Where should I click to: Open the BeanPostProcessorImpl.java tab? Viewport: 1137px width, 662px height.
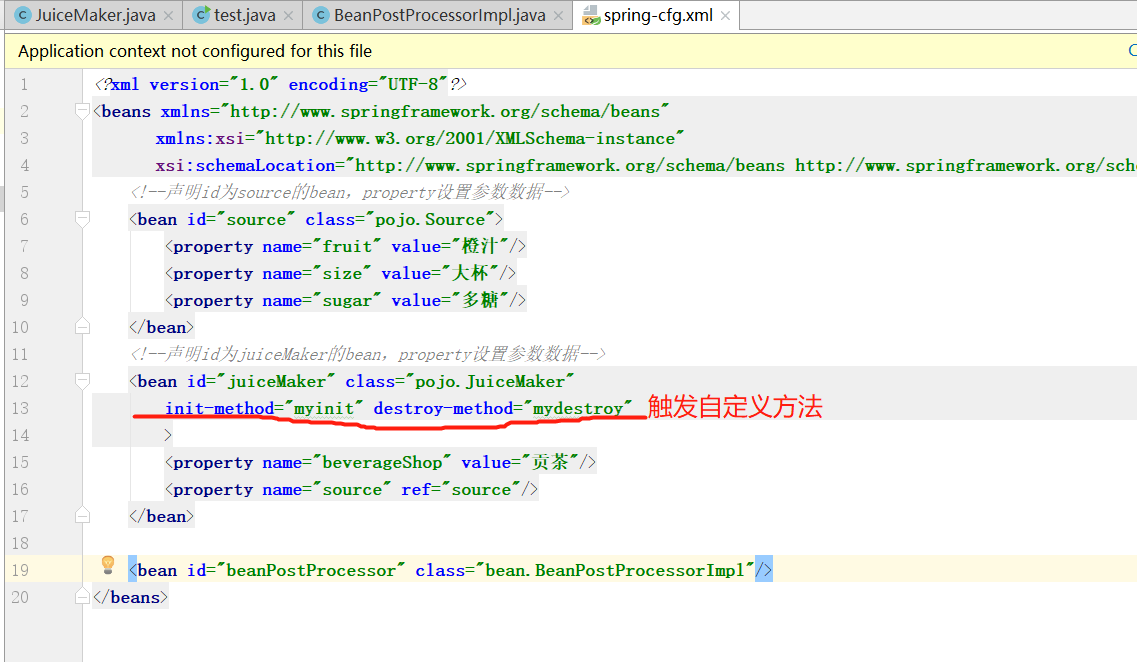coord(439,15)
